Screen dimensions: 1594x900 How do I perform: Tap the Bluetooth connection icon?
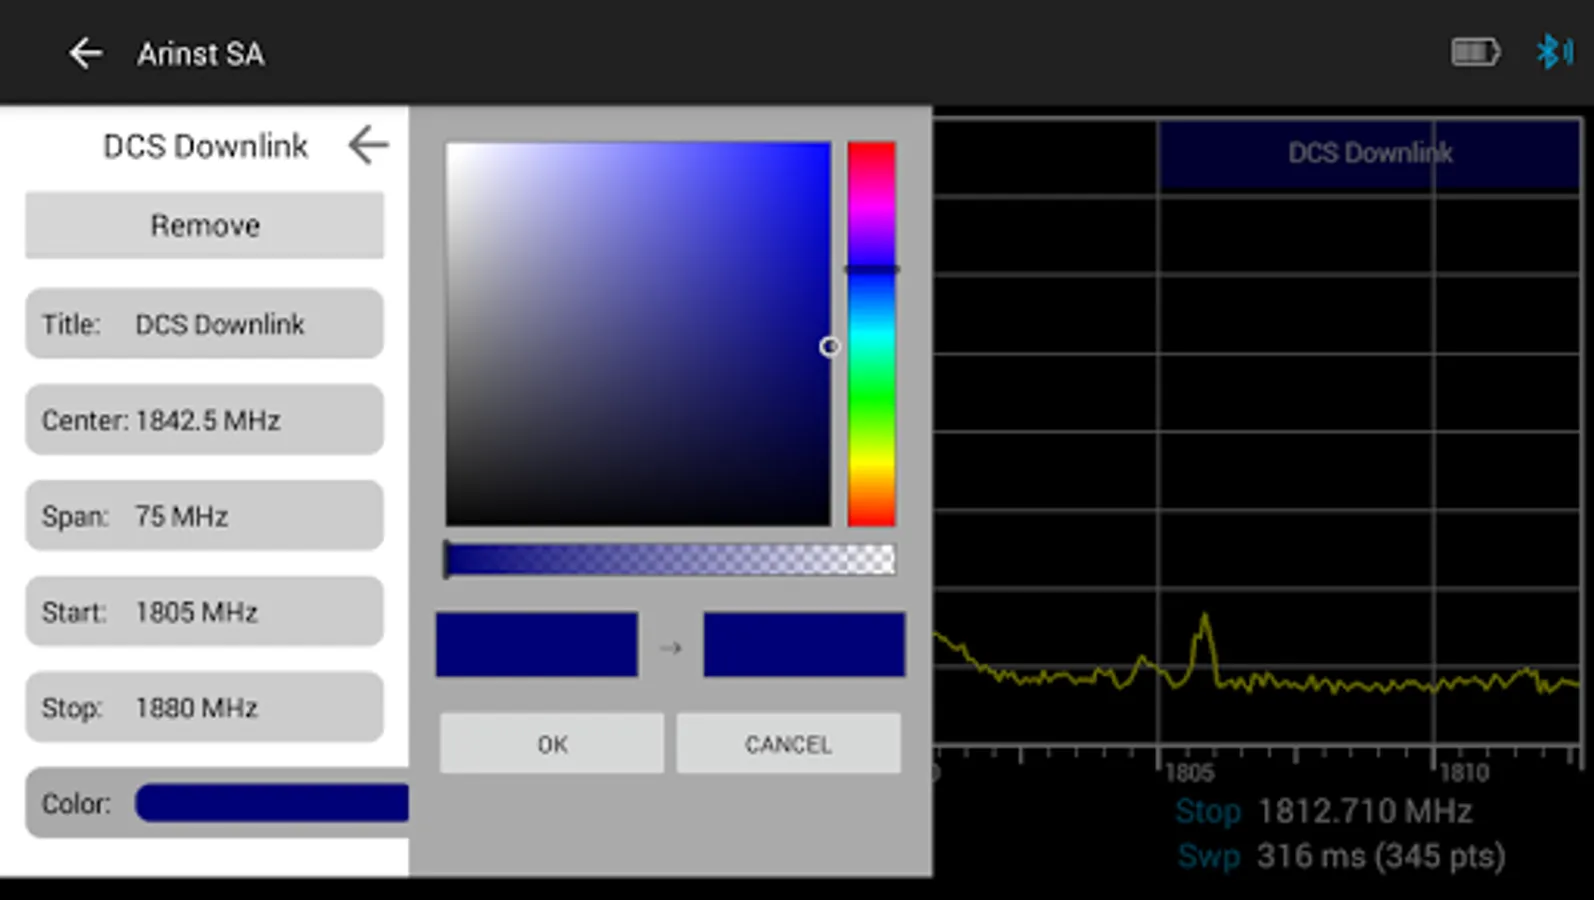pos(1554,52)
